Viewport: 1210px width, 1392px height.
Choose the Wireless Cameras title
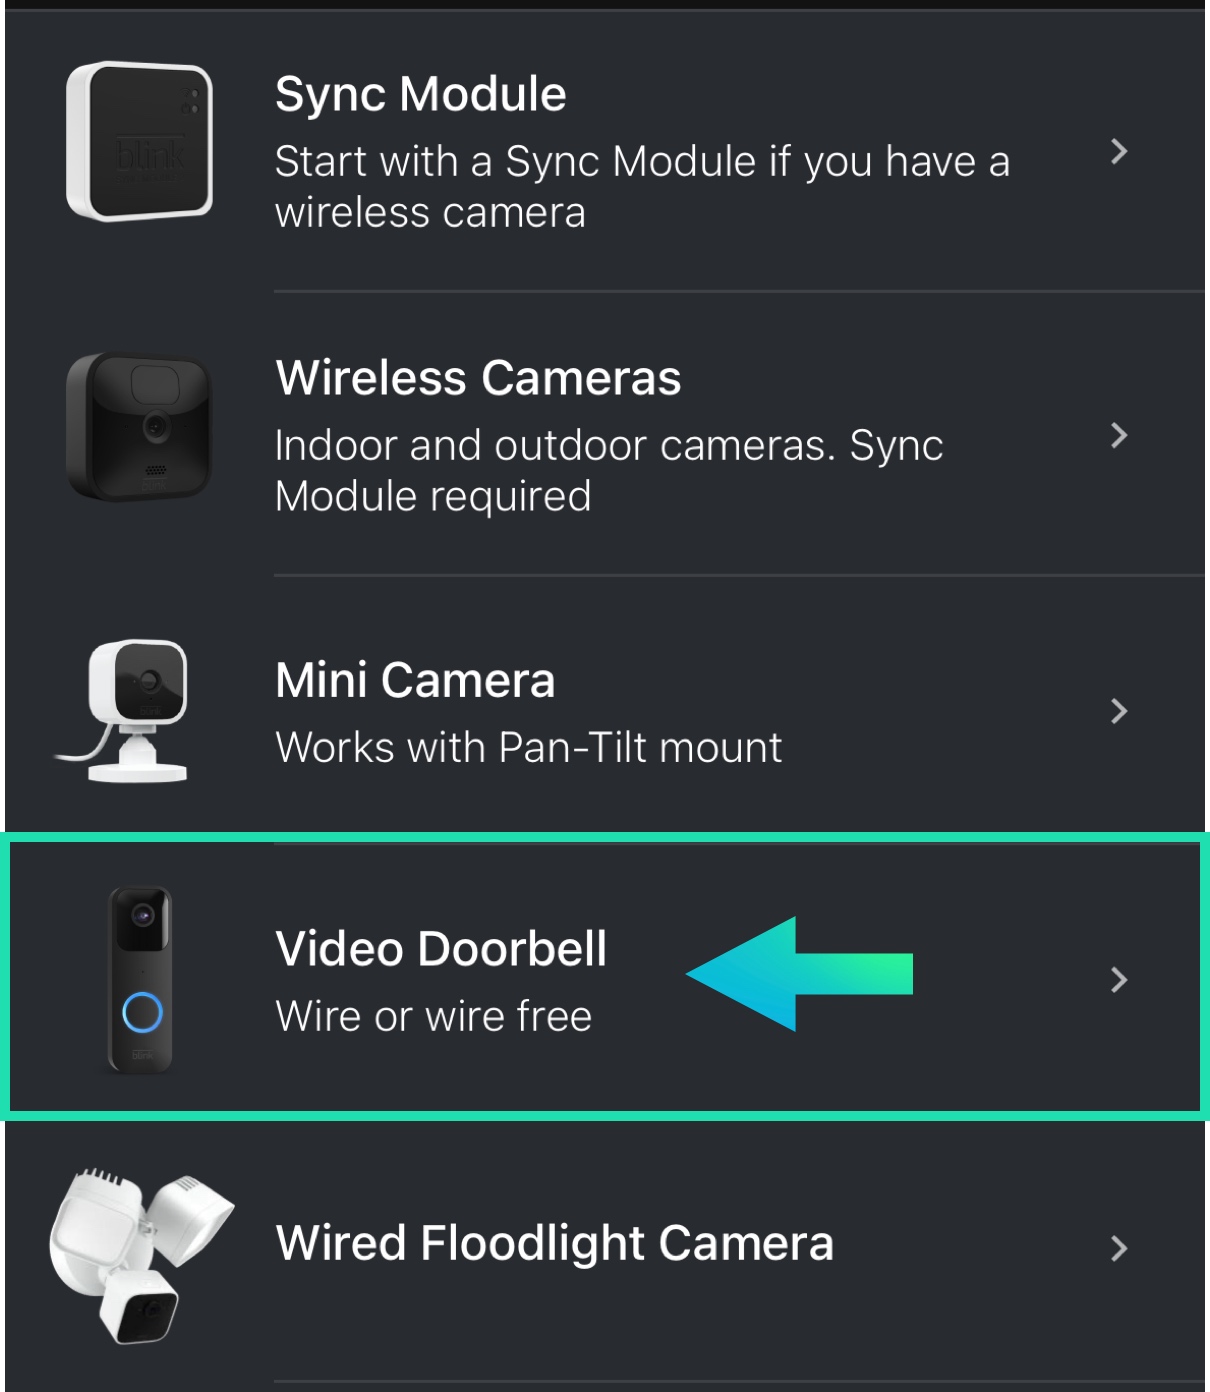[478, 379]
